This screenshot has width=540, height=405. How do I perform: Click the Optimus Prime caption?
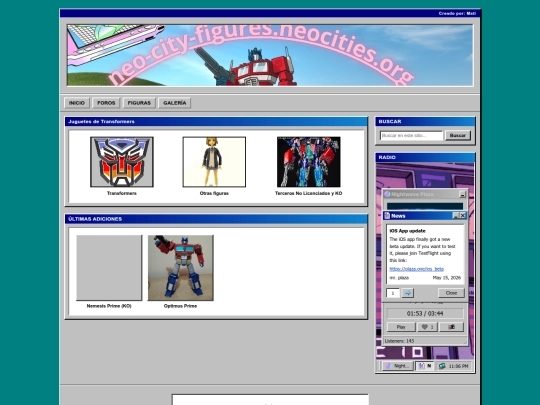pos(180,306)
